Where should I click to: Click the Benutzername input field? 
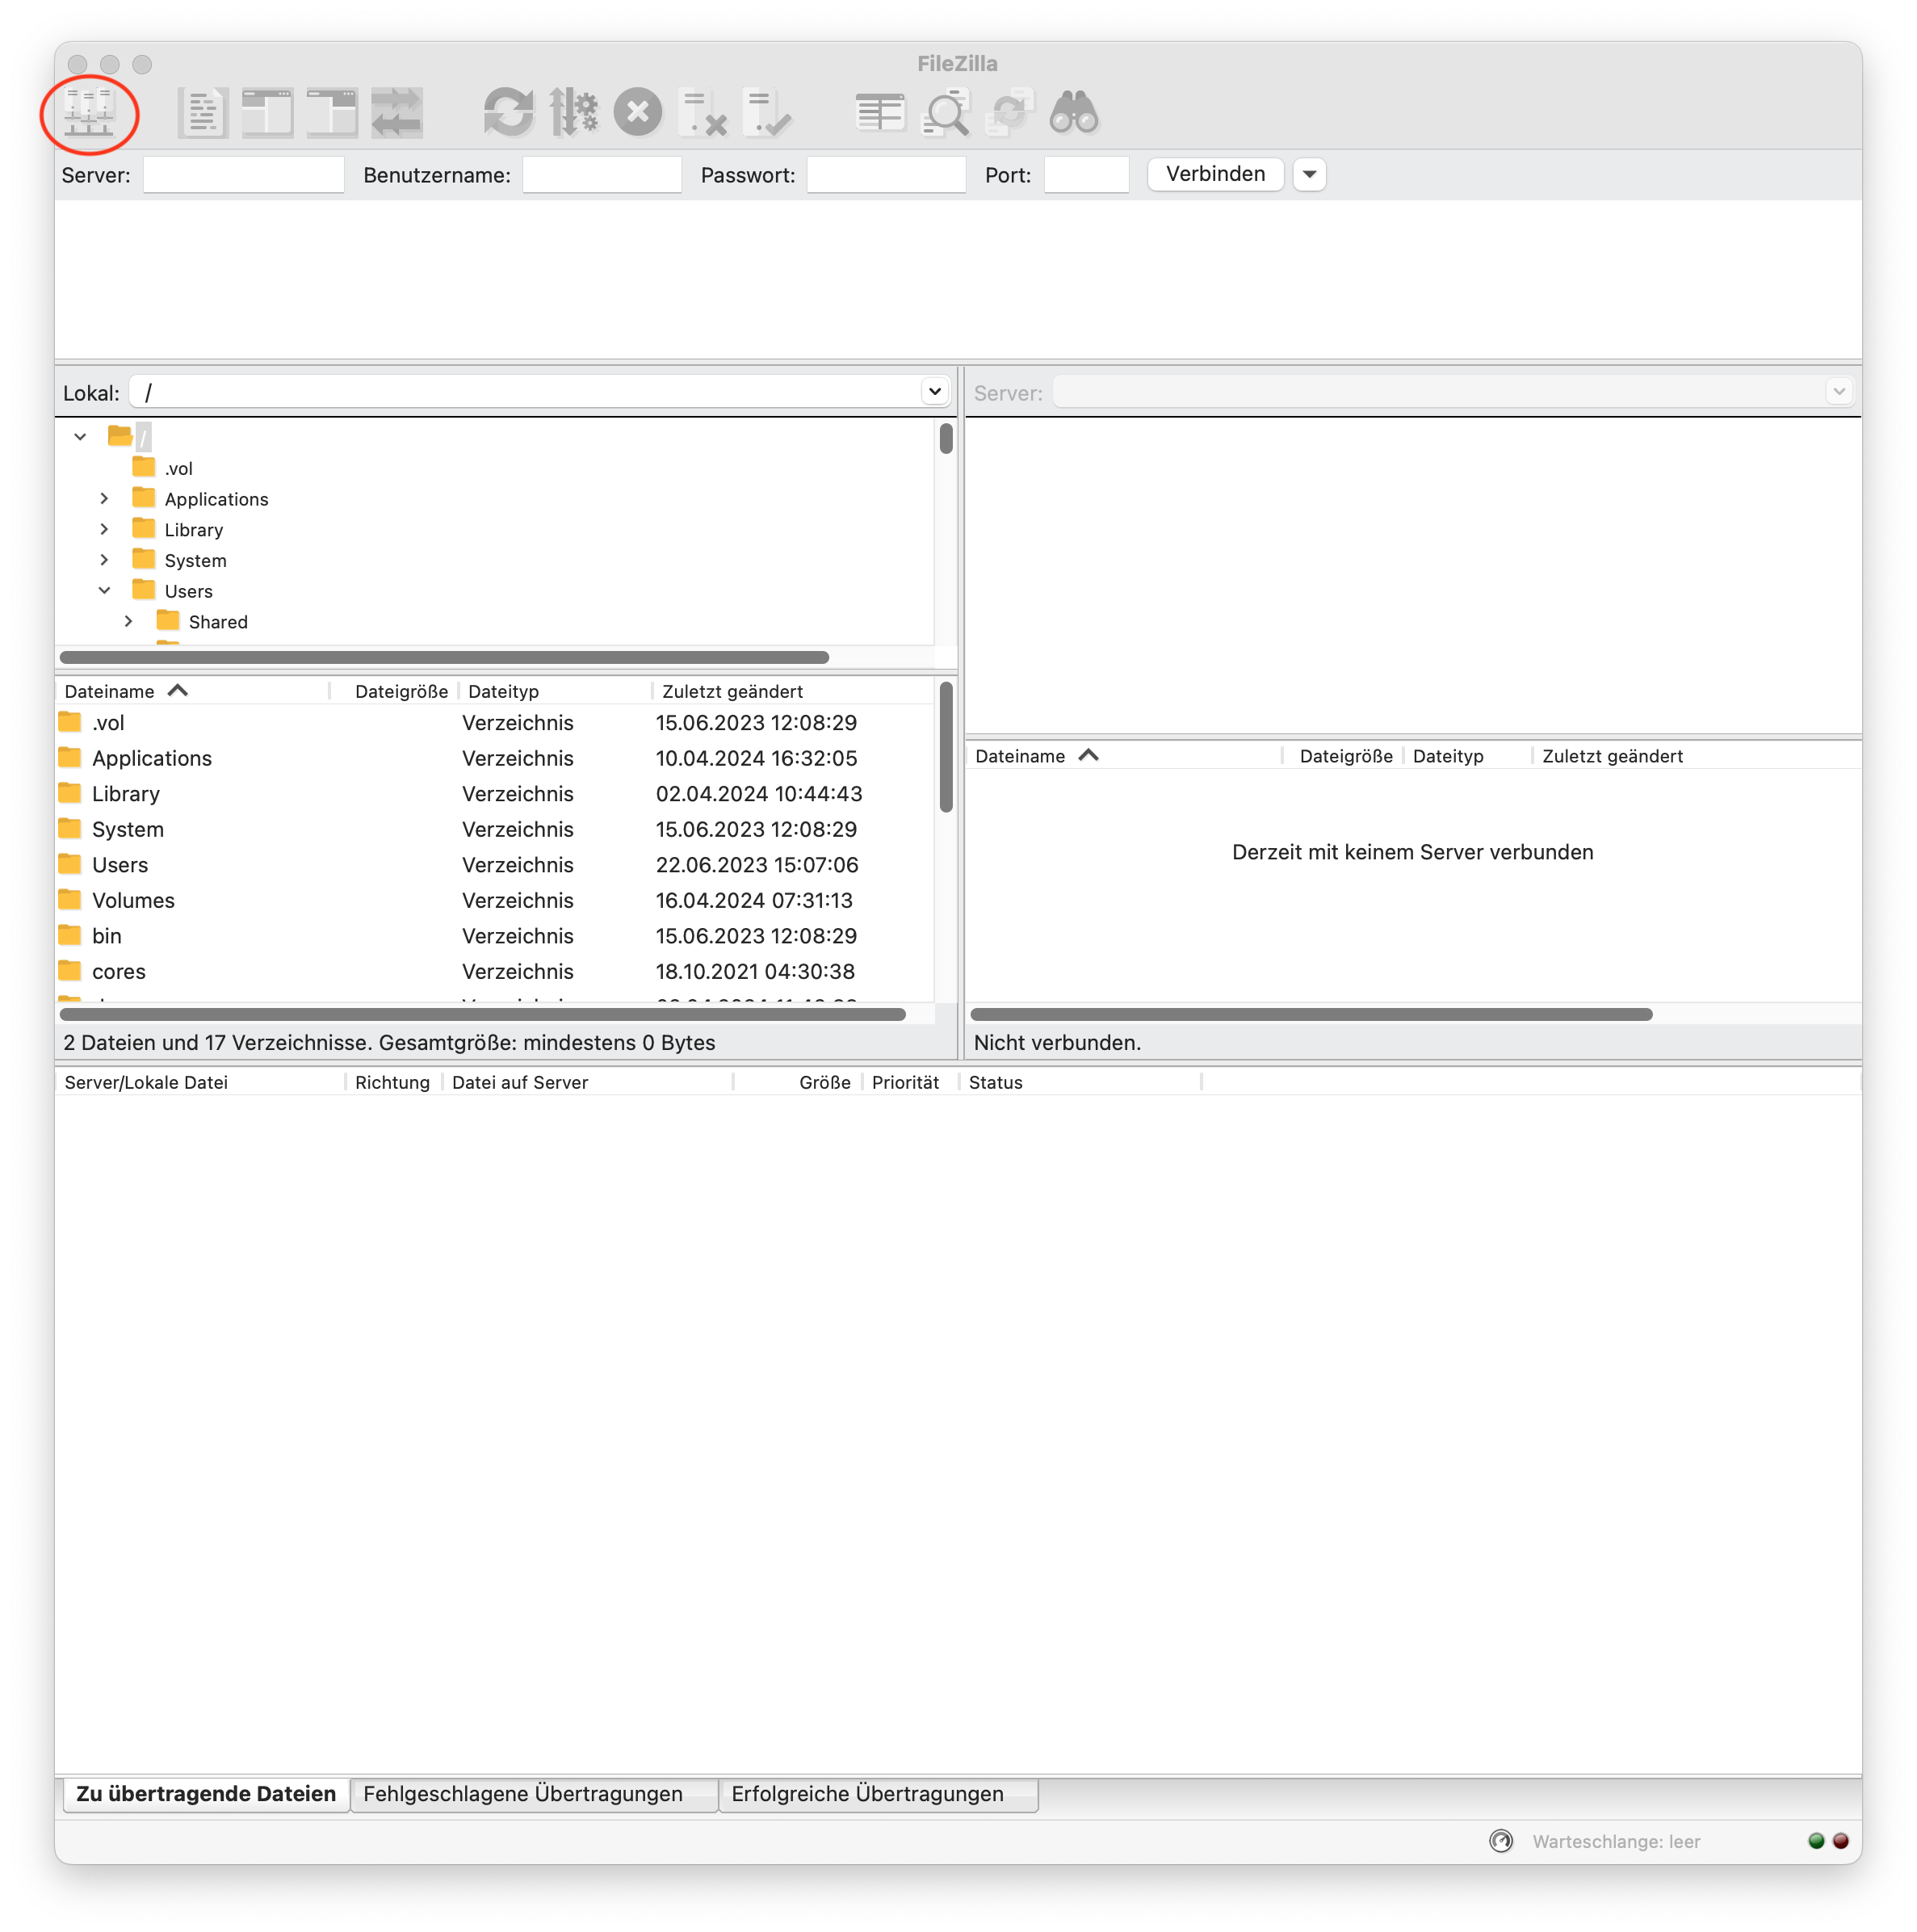click(602, 174)
